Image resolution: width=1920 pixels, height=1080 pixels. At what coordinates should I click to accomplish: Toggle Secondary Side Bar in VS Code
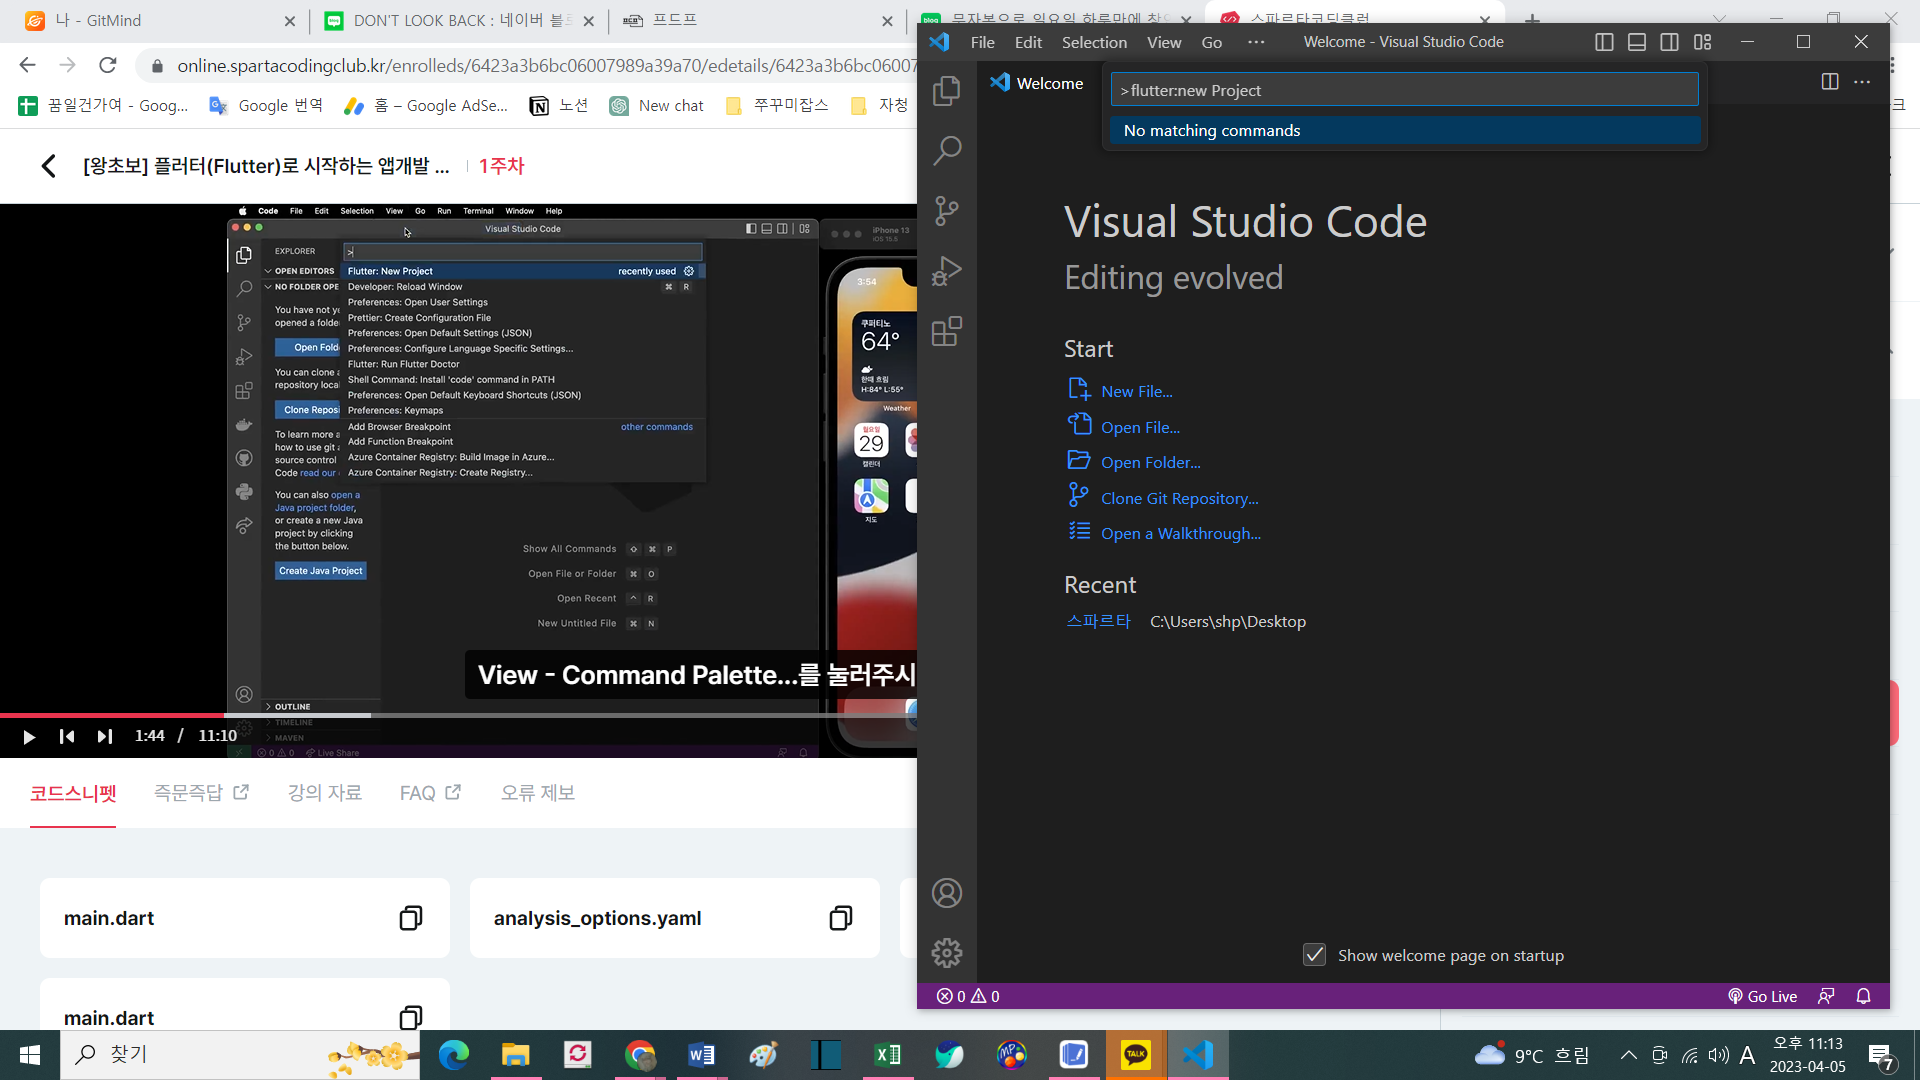(x=1669, y=42)
